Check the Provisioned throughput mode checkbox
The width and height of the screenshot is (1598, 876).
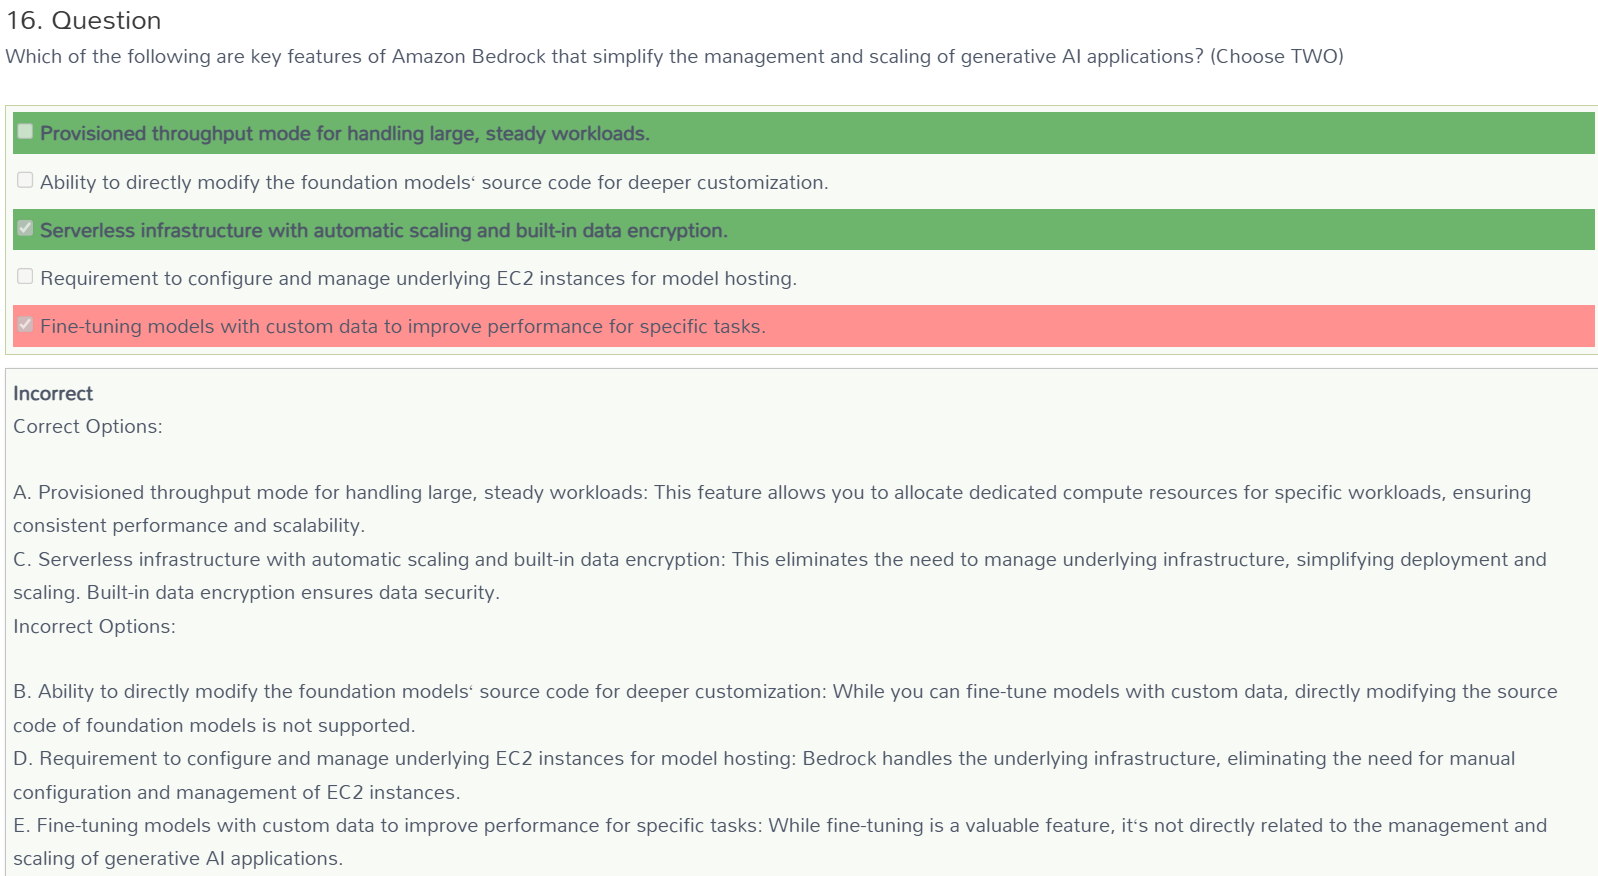click(x=25, y=132)
